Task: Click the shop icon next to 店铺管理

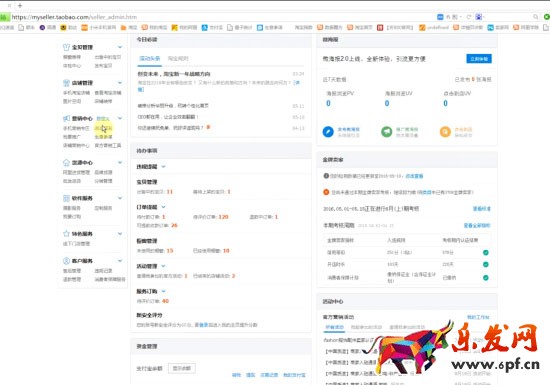Action: click(x=66, y=83)
